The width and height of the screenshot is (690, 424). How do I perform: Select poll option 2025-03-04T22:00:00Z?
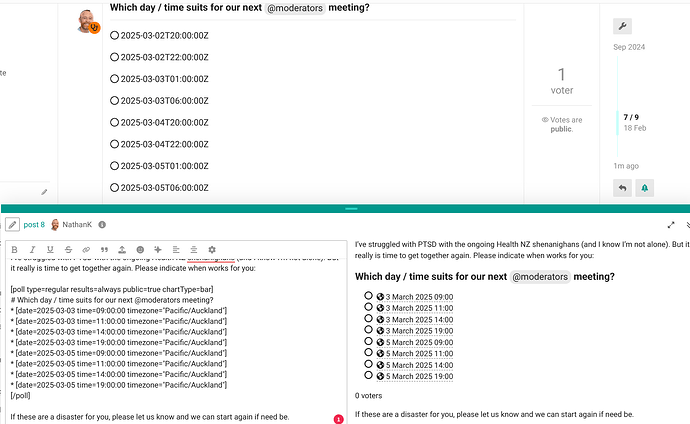(x=114, y=144)
